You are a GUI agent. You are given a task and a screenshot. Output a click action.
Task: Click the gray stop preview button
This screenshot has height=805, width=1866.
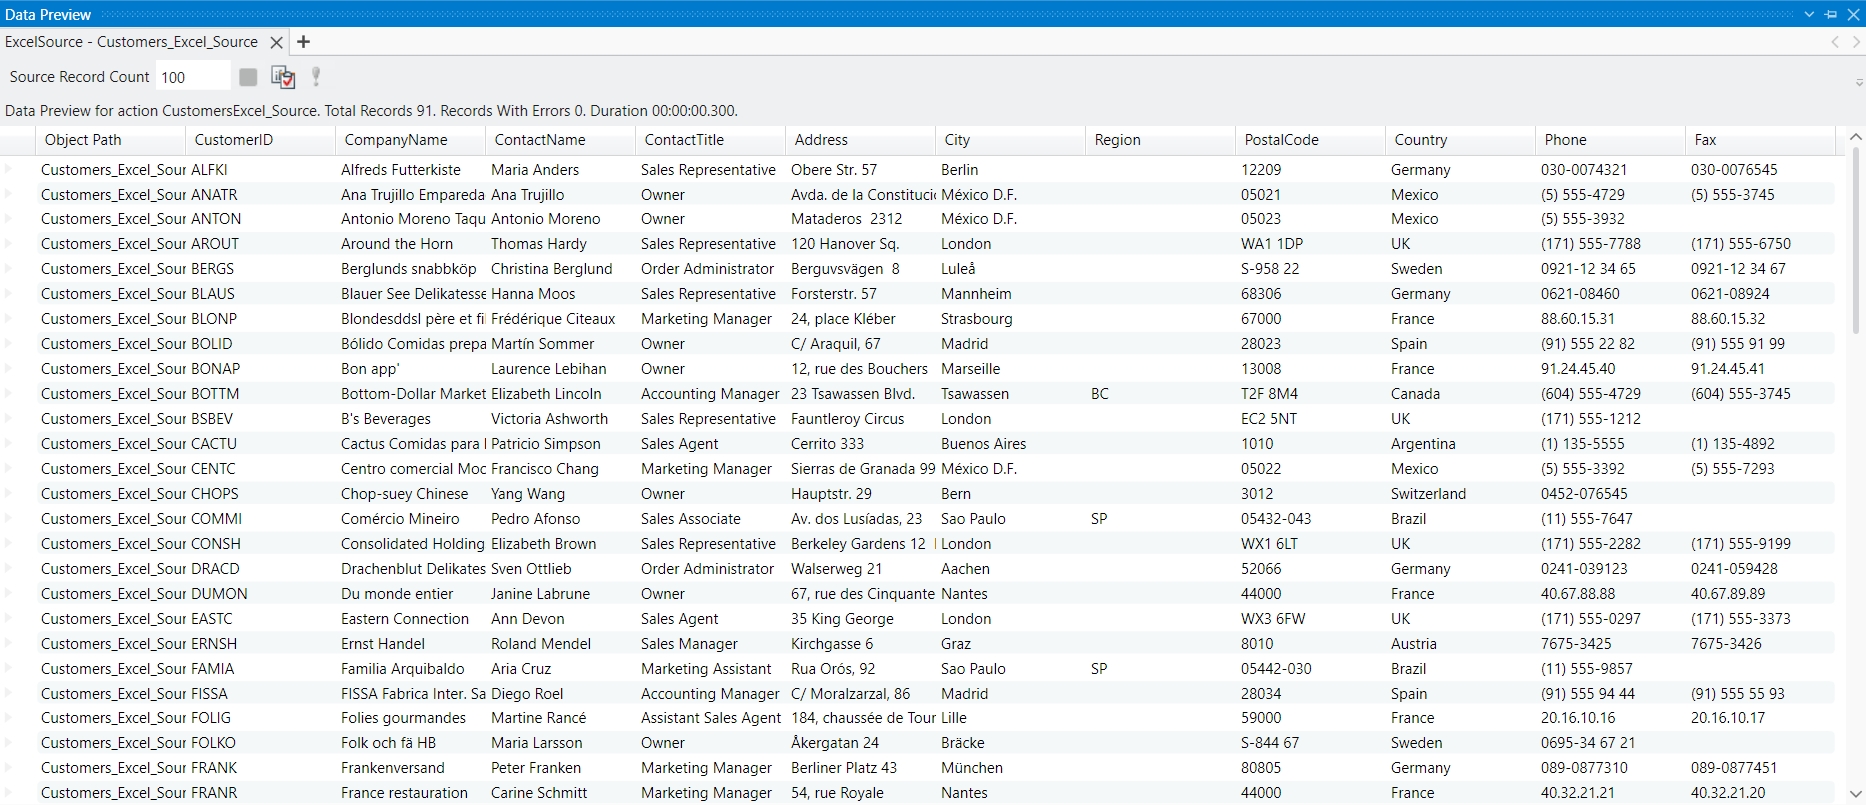coord(248,77)
